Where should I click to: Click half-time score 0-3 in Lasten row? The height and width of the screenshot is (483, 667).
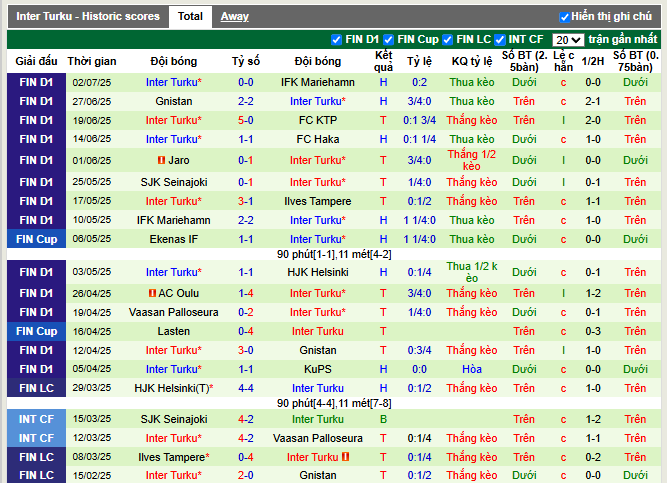tap(593, 331)
